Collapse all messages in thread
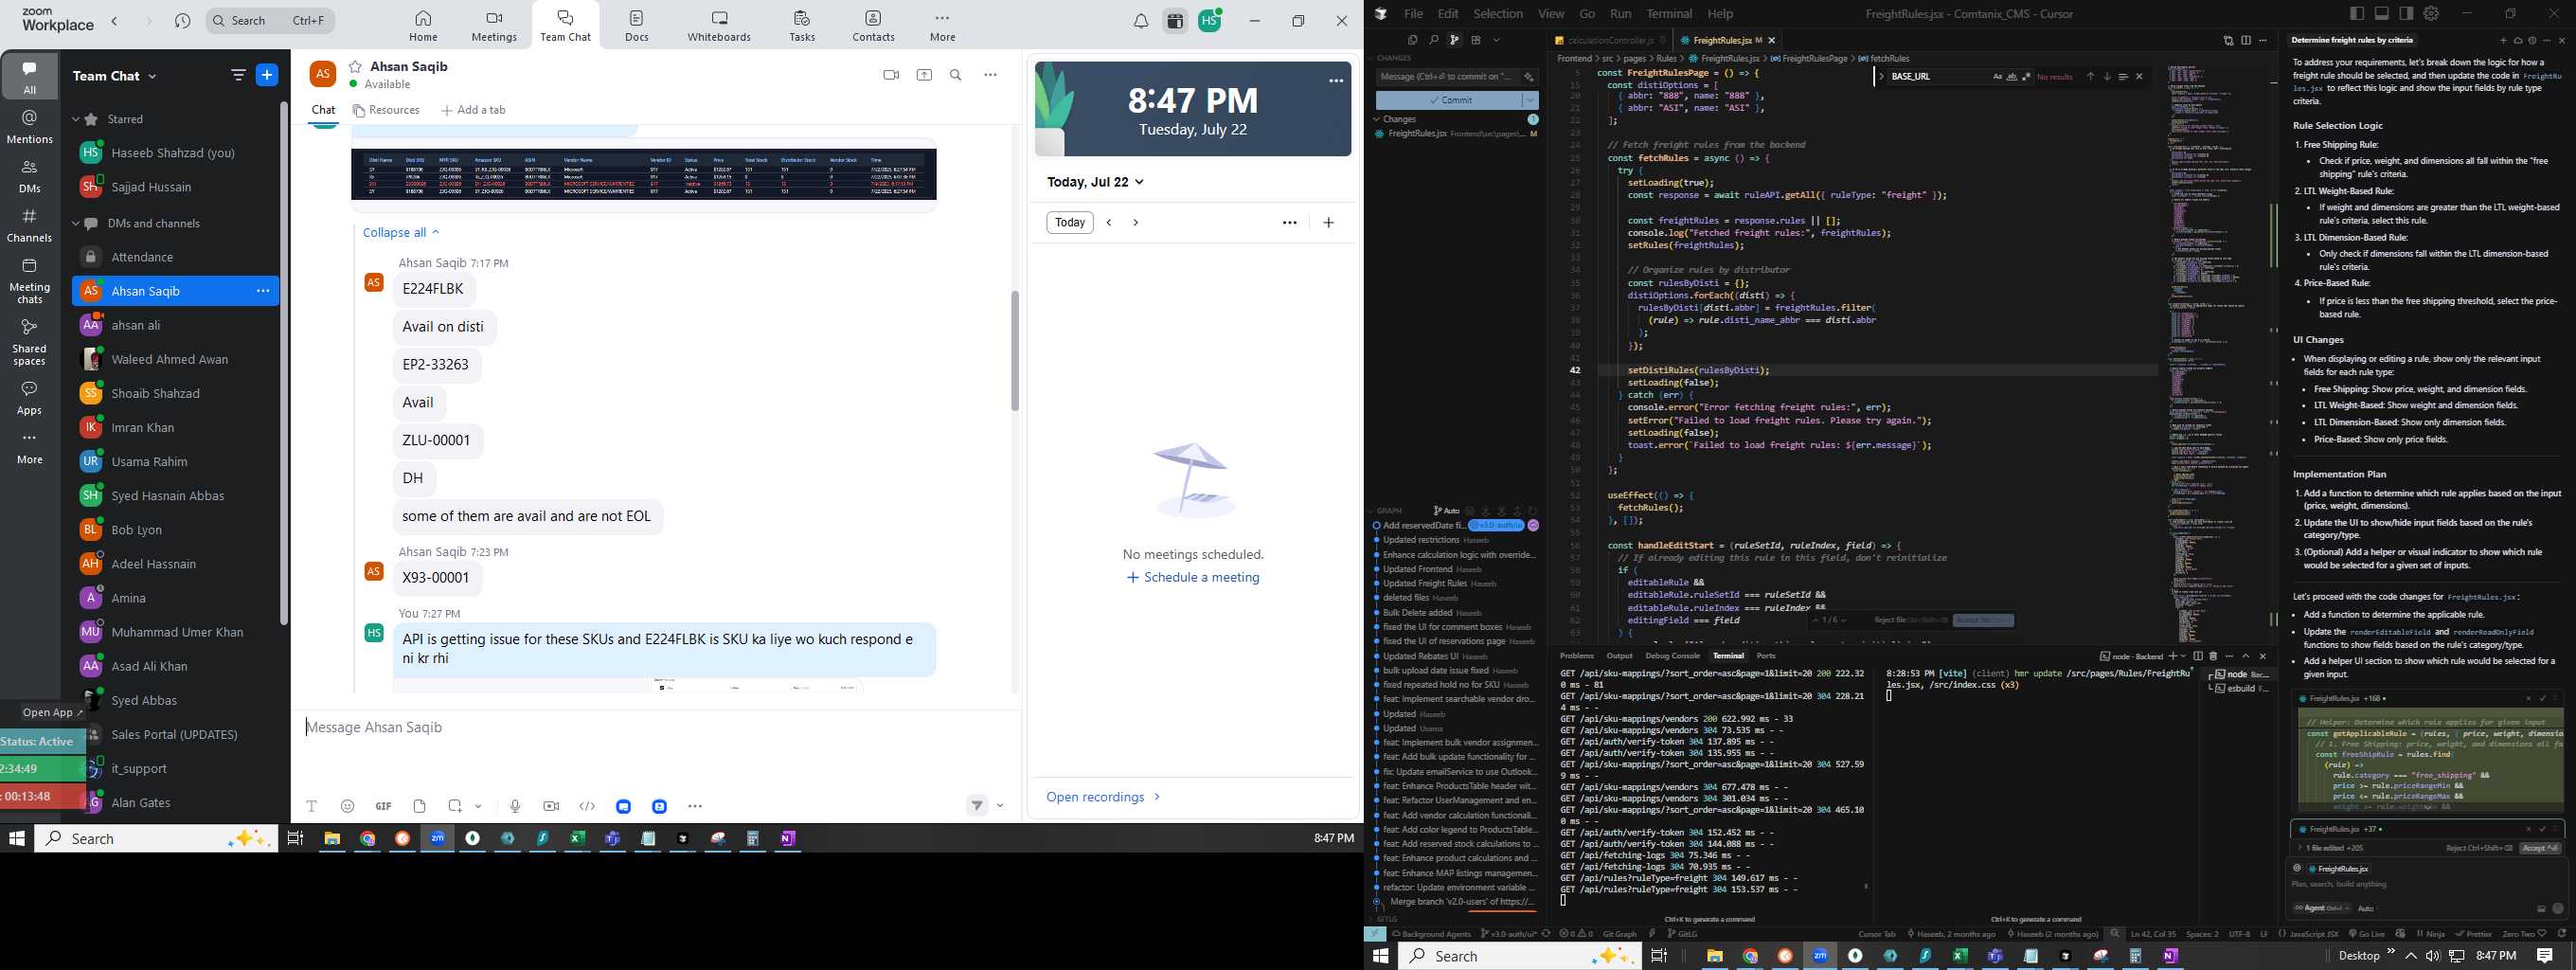The width and height of the screenshot is (2576, 970). pyautogui.click(x=401, y=232)
